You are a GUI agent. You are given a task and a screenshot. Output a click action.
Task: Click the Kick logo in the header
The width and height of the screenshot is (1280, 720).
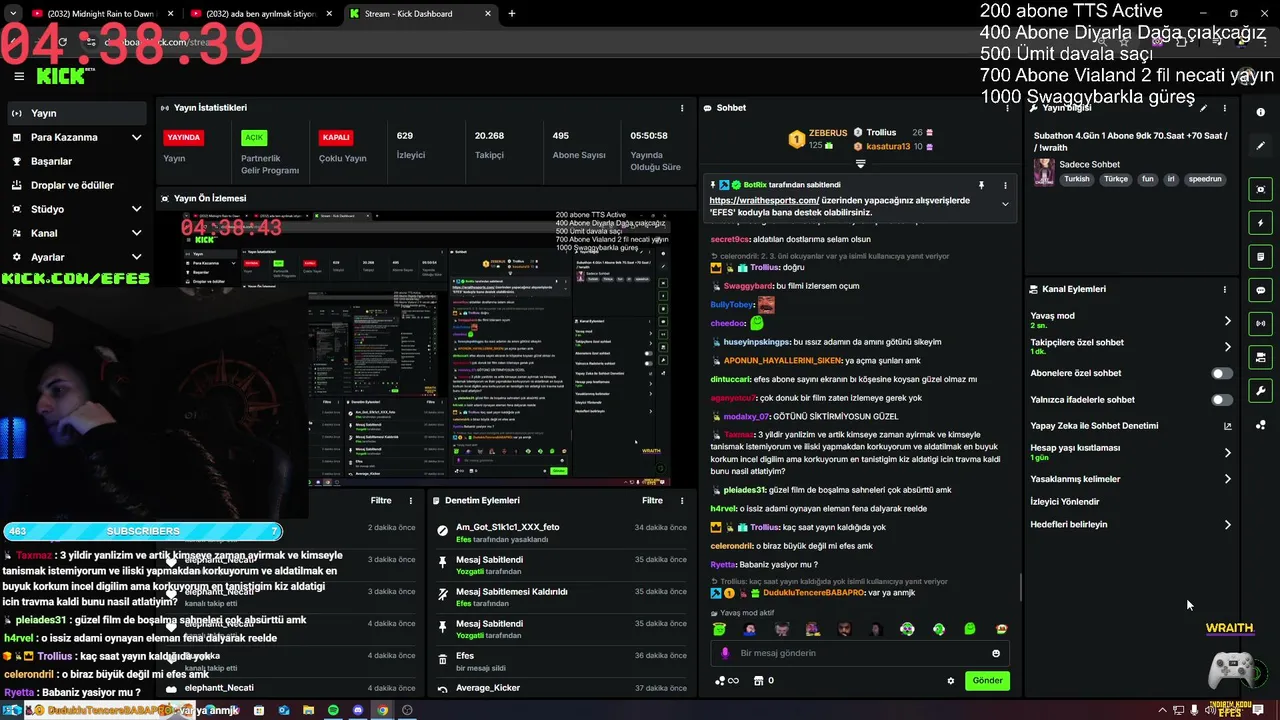[61, 75]
